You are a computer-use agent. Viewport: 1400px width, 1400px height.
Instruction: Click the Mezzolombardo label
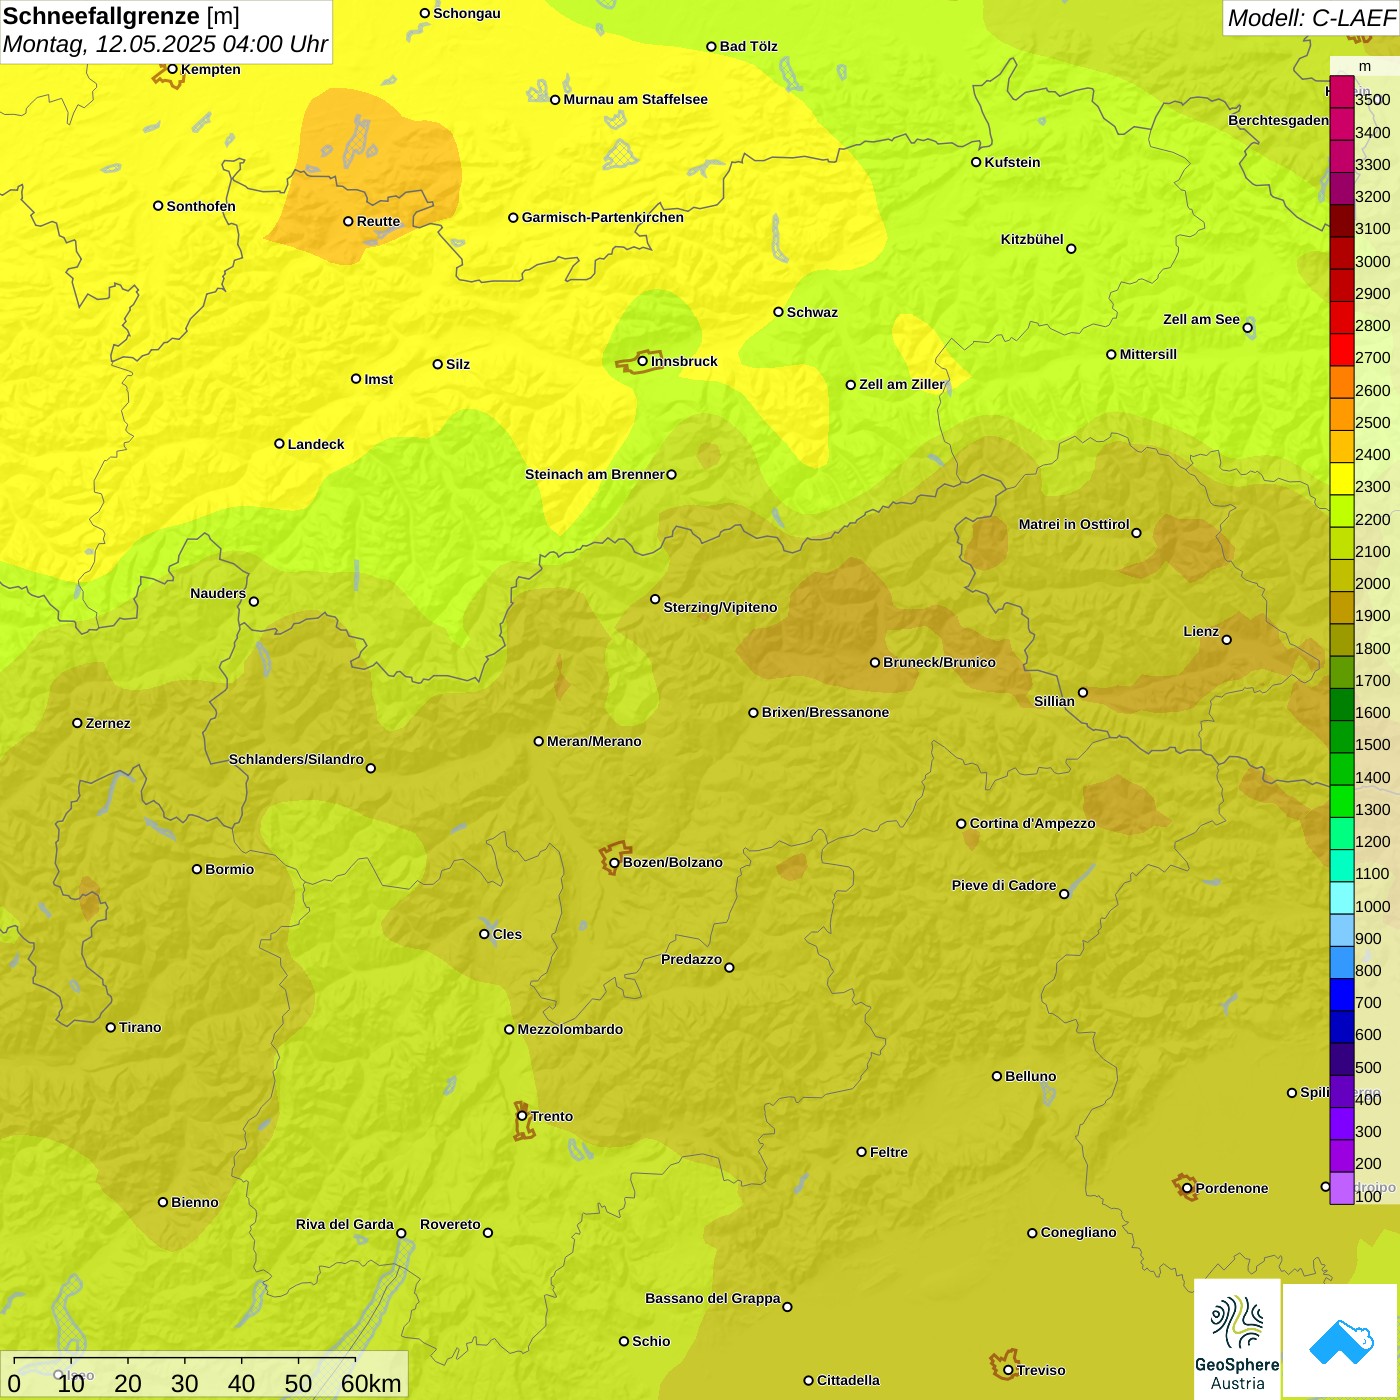(570, 1029)
